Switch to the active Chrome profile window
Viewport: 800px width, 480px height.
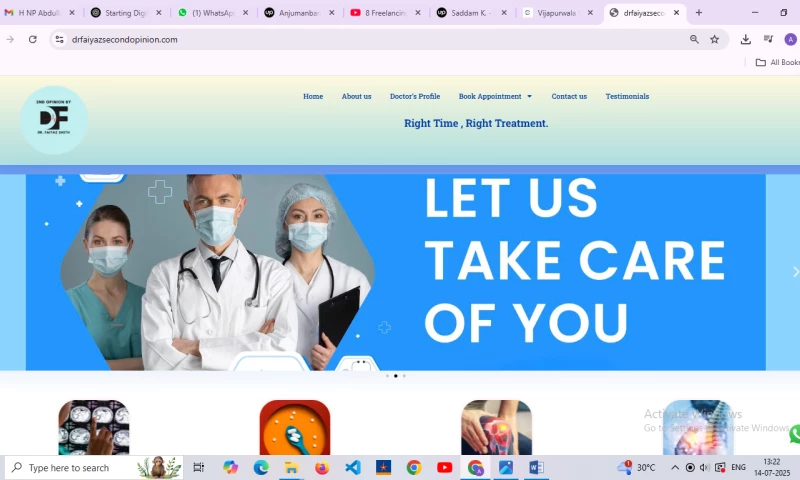tap(475, 467)
